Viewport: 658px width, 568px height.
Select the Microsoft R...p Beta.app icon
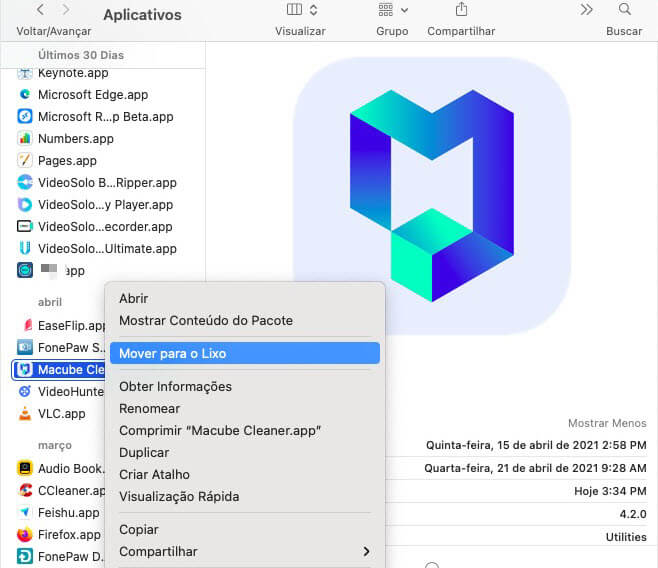[x=25, y=116]
